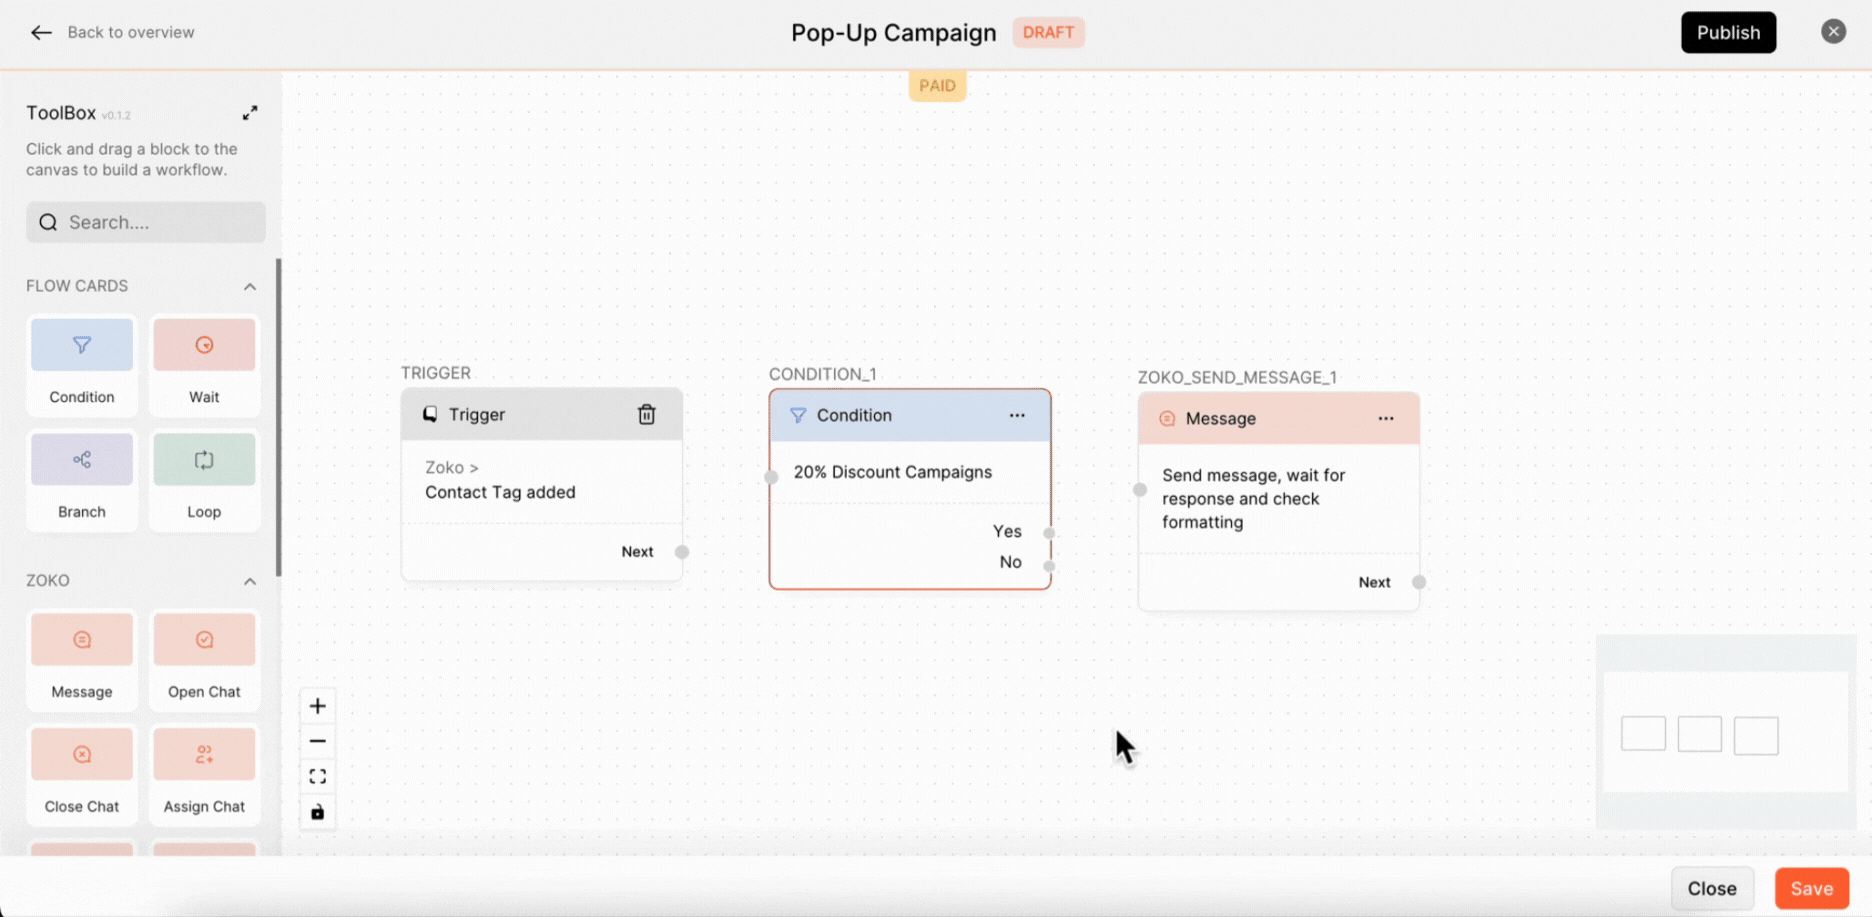This screenshot has height=917, width=1872.
Task: Click the Condition node input port
Action: 771,477
